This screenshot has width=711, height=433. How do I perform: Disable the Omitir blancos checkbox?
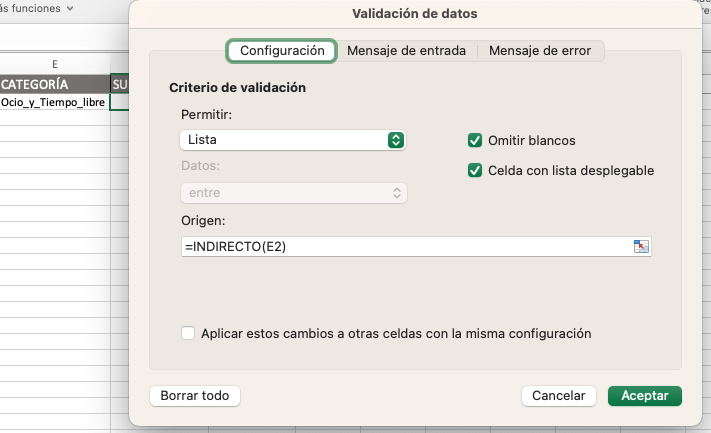pos(476,141)
